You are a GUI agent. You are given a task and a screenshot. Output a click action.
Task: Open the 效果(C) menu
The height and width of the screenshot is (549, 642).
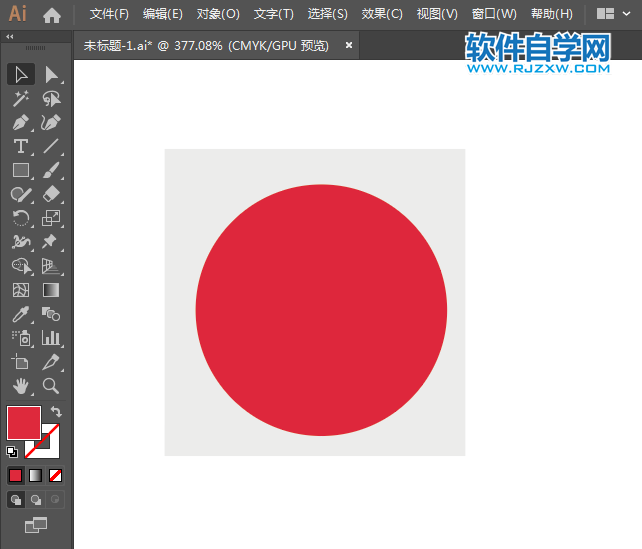point(382,14)
